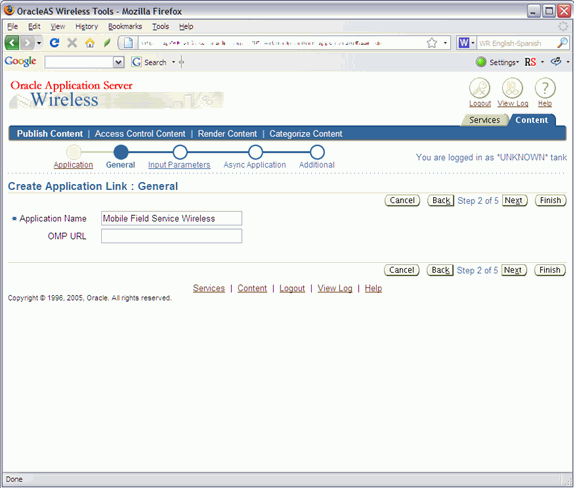Viewport: 574px width, 488px height.
Task: Click the bottom Cancel button
Action: point(401,270)
